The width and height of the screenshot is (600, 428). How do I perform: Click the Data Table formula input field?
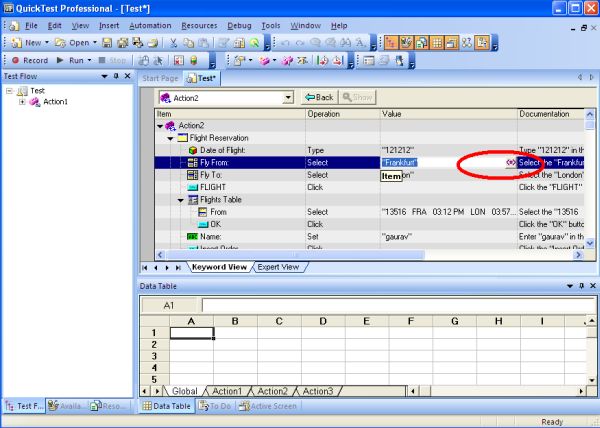[398, 305]
